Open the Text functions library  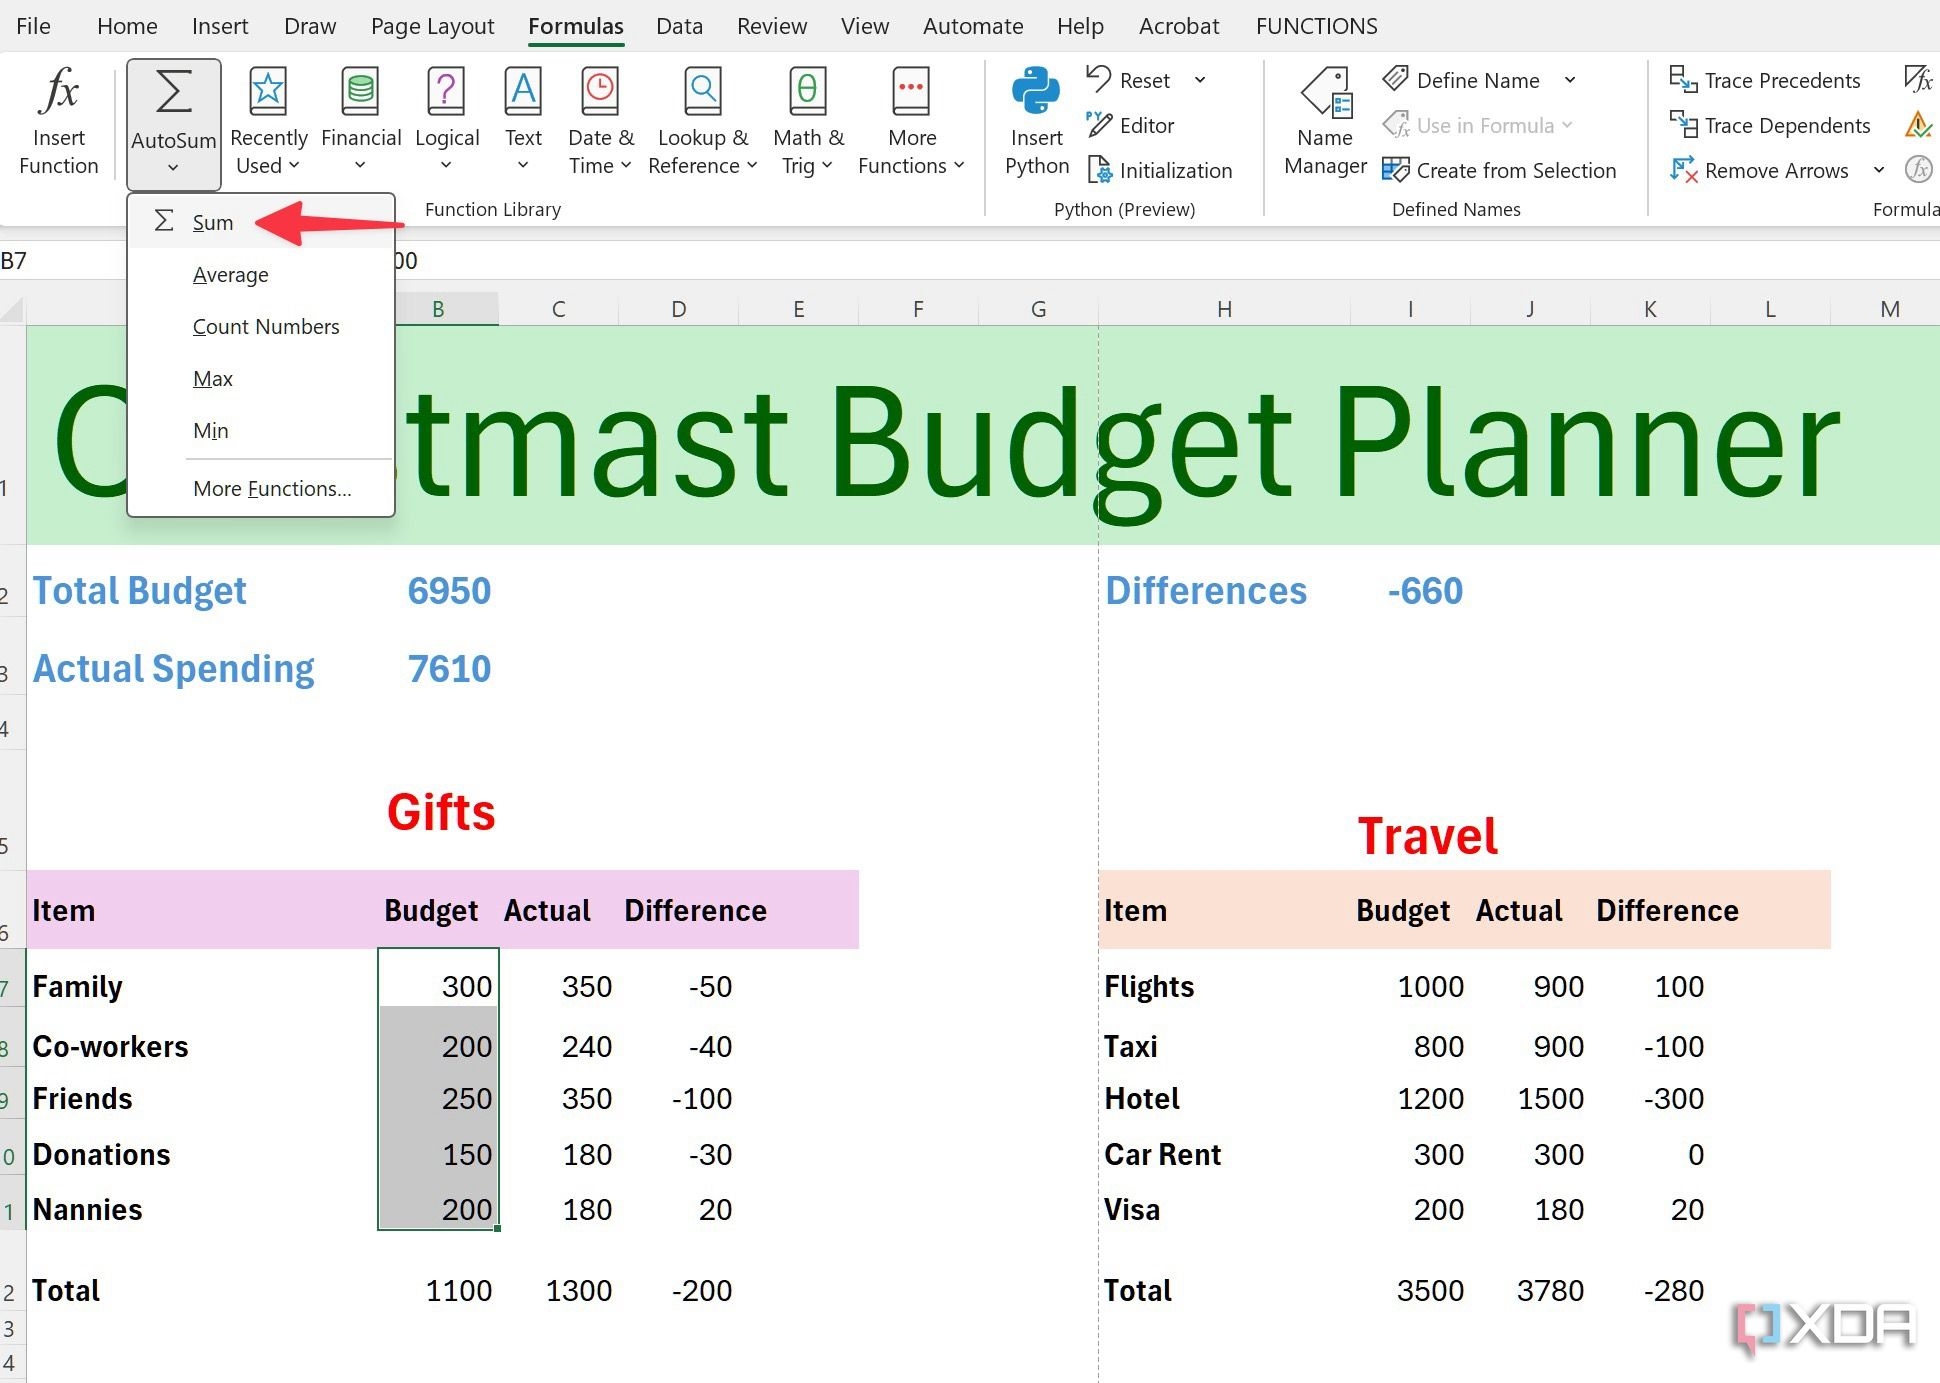click(522, 120)
